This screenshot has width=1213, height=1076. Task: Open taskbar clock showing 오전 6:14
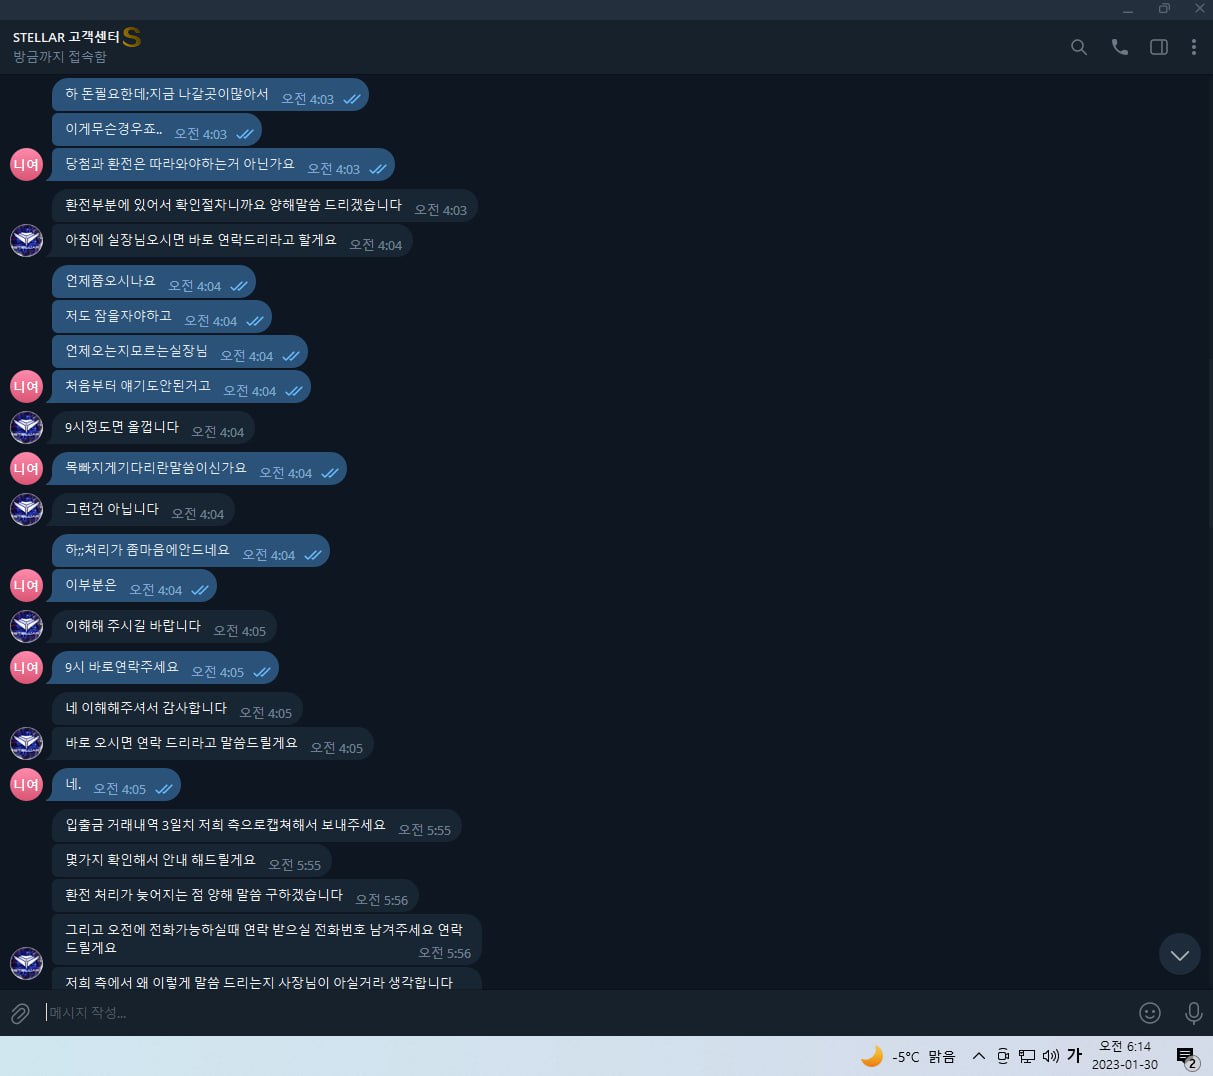click(1125, 1056)
